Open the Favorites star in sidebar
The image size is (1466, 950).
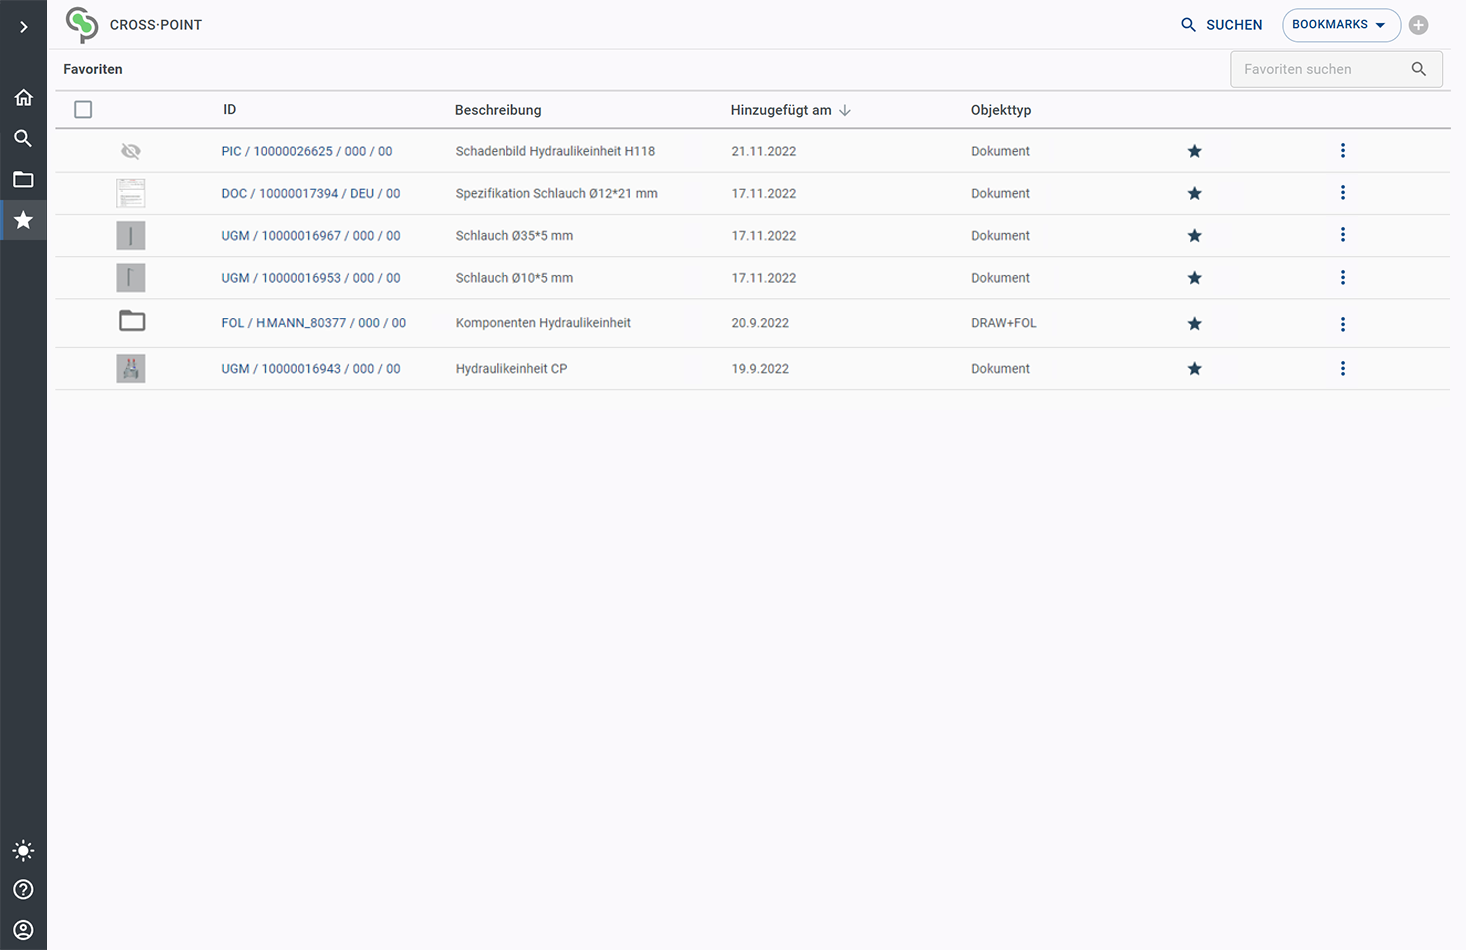tap(23, 220)
